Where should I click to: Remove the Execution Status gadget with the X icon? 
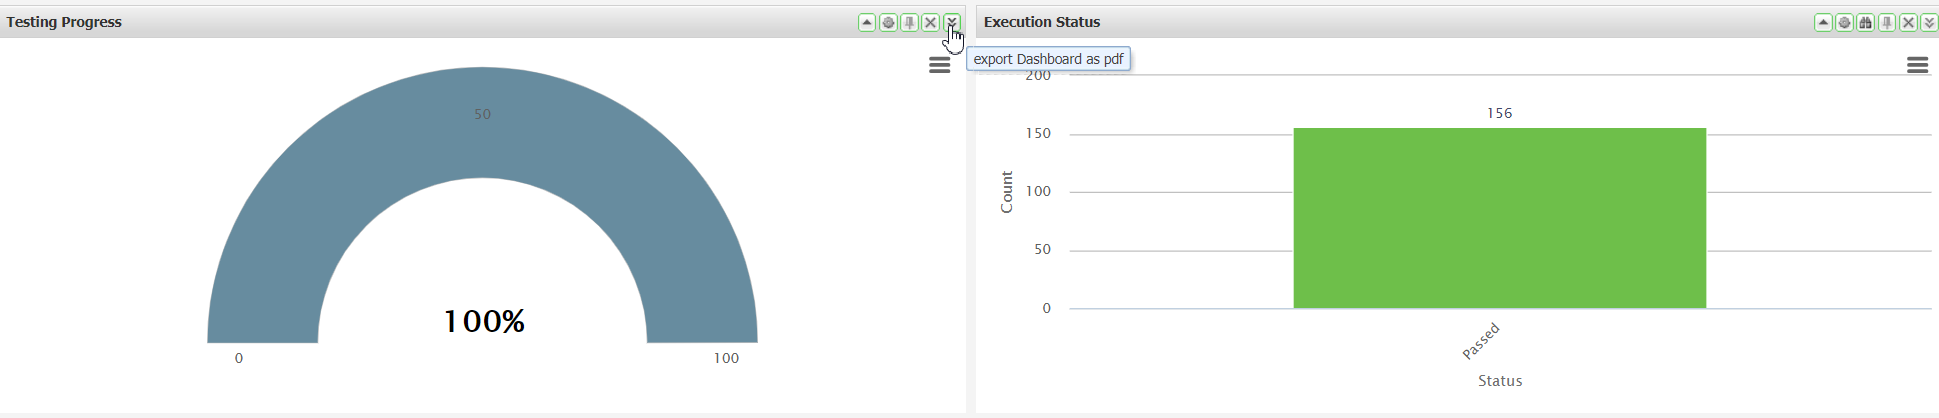tap(1908, 22)
